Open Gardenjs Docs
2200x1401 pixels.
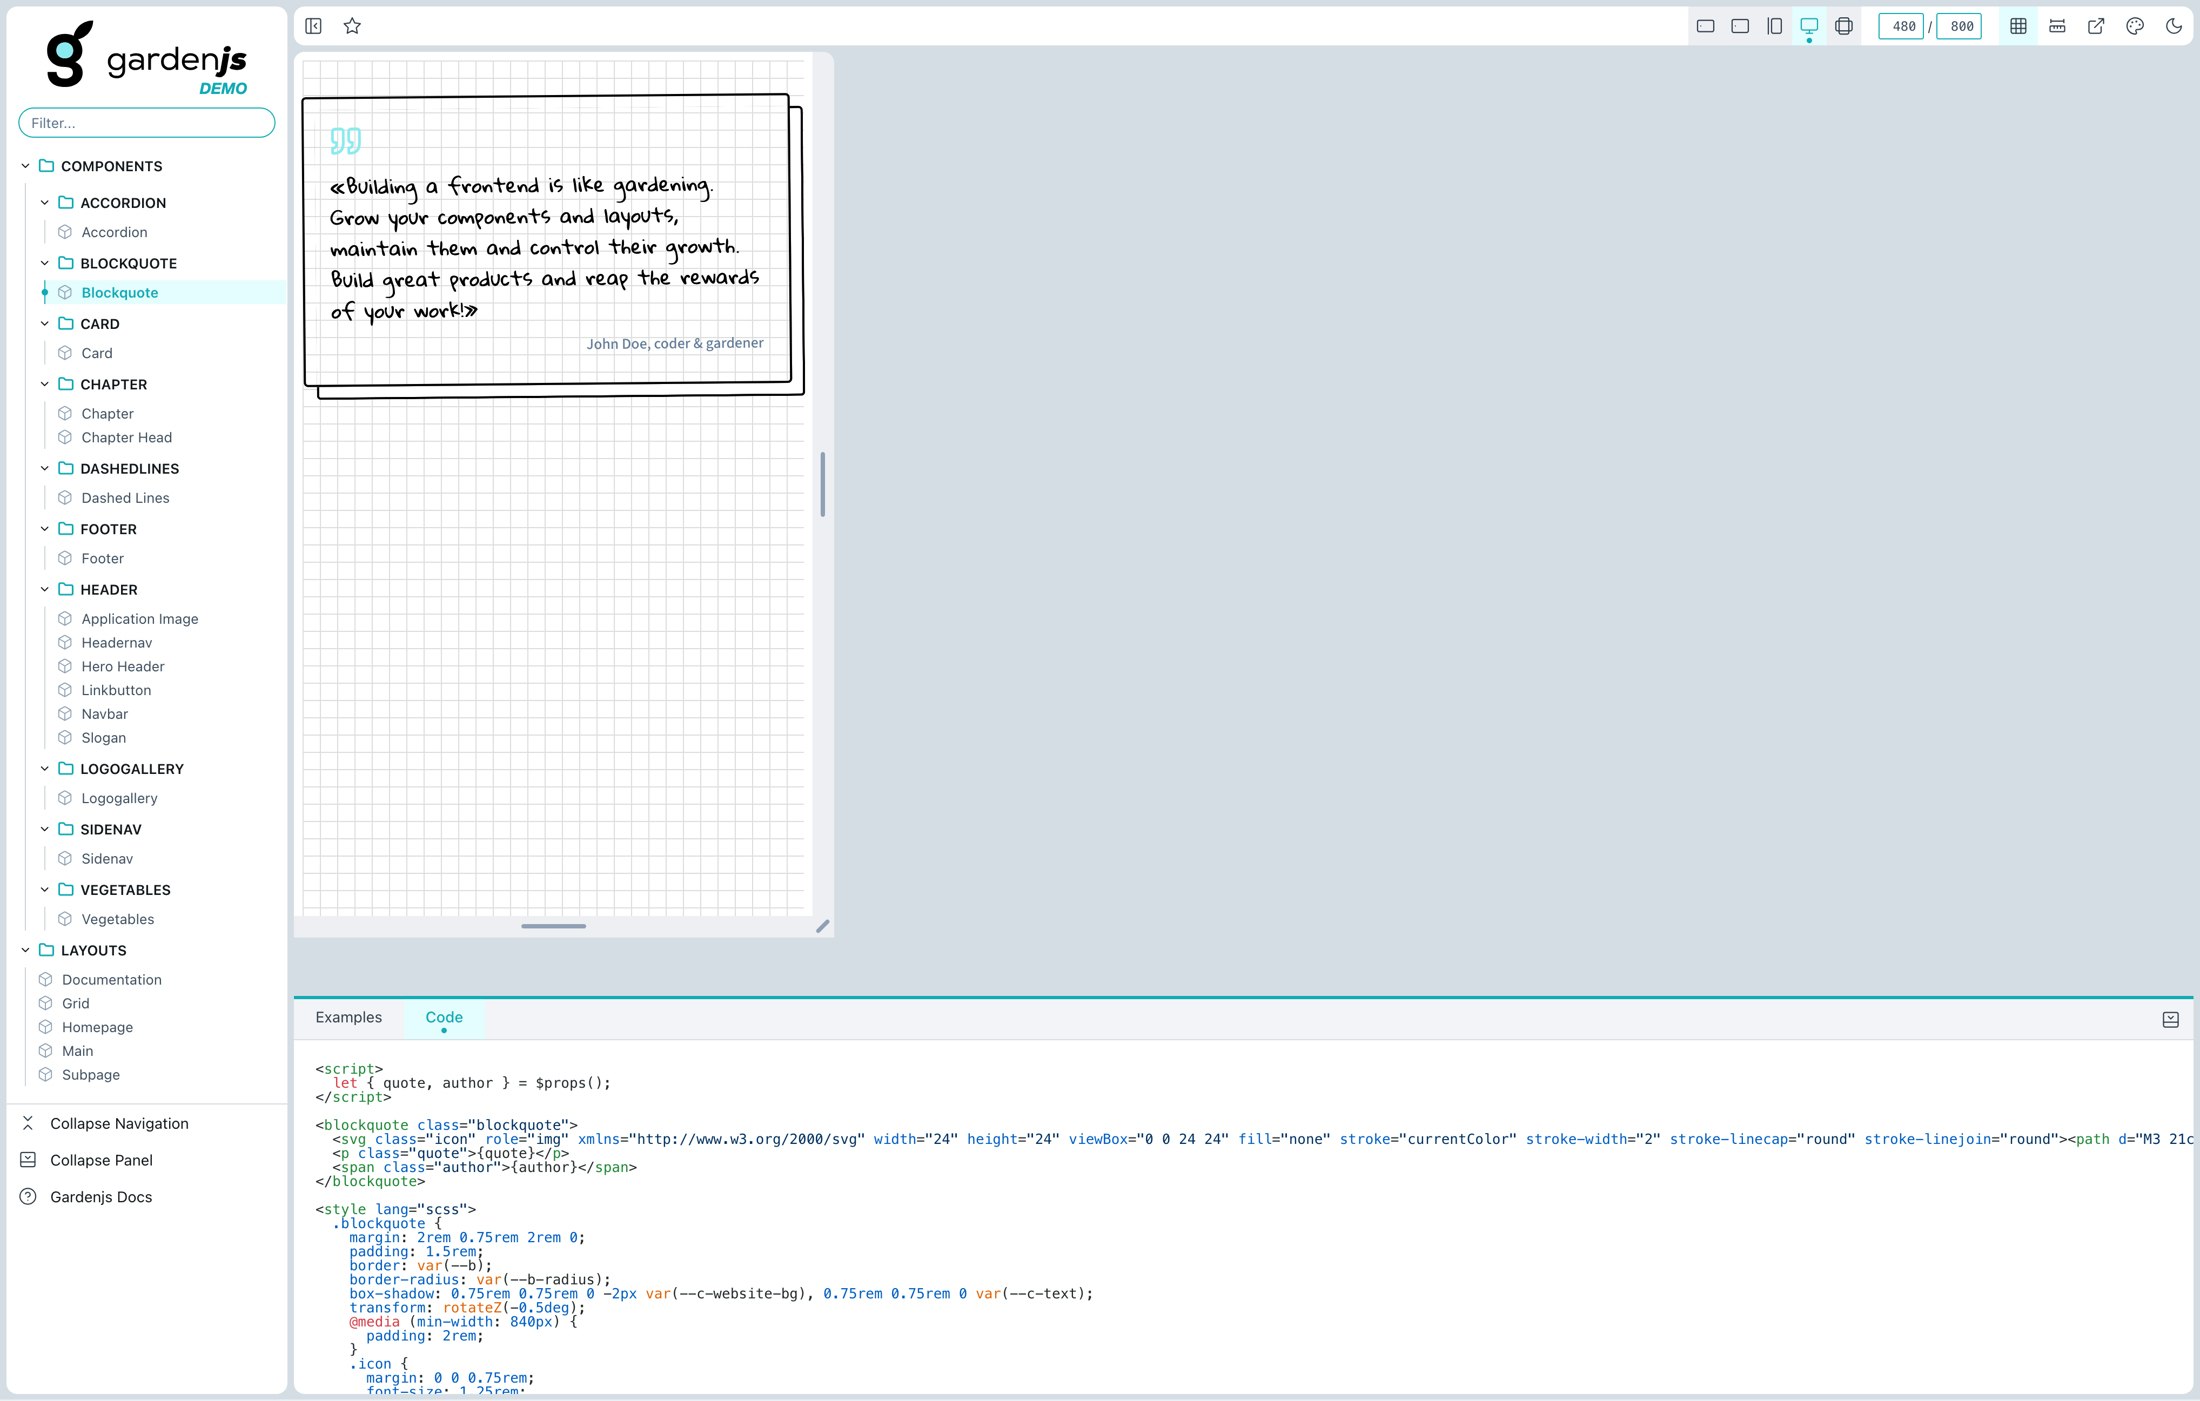tap(100, 1196)
